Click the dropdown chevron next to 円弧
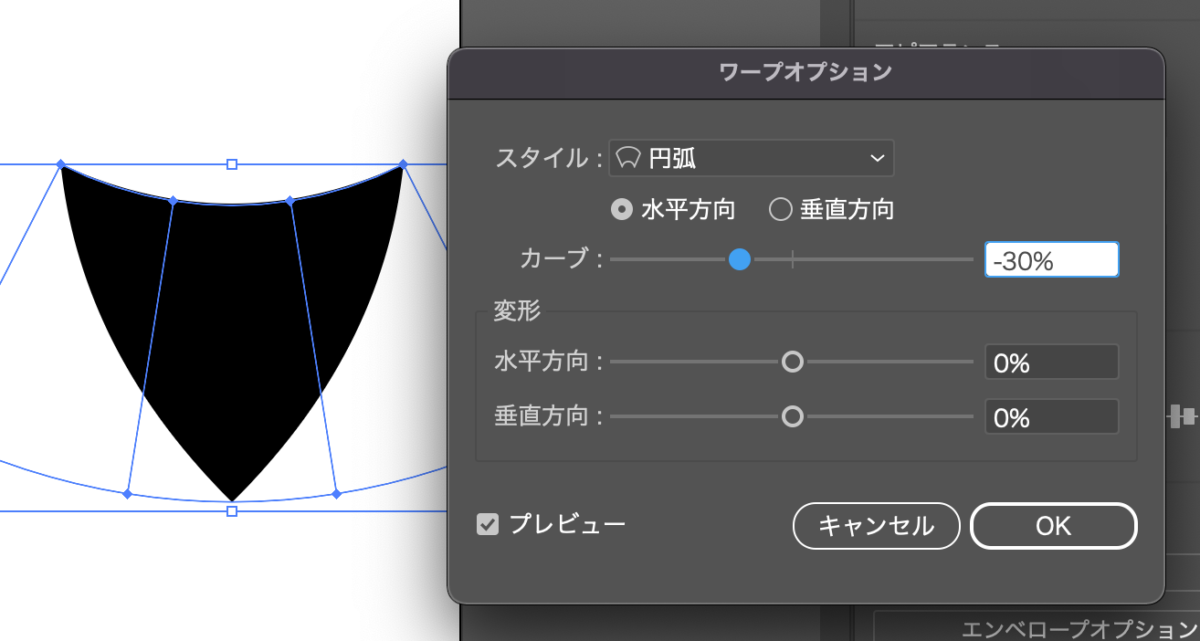1200x641 pixels. 877,158
